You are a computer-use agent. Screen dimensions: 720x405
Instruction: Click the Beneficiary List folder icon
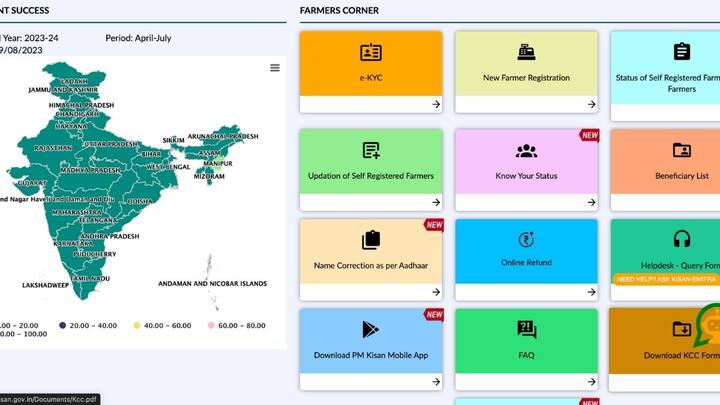tap(682, 151)
